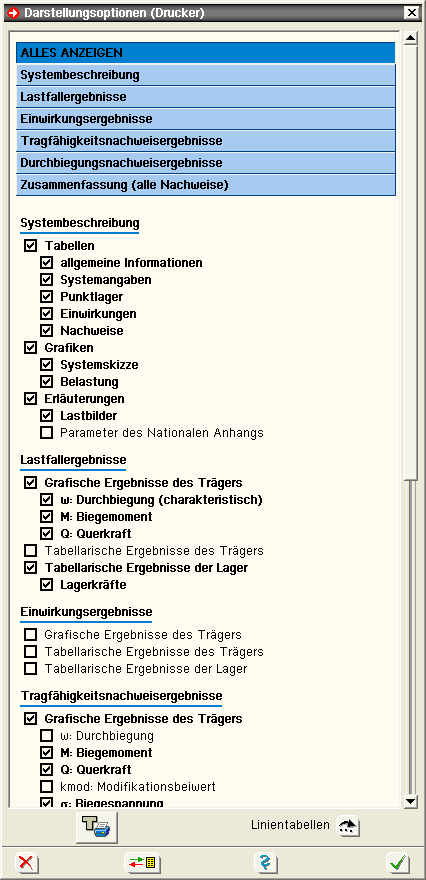Viewport: 426px width, 880px height.
Task: Open the Lastfallergebnisse section tab
Action: 205,97
